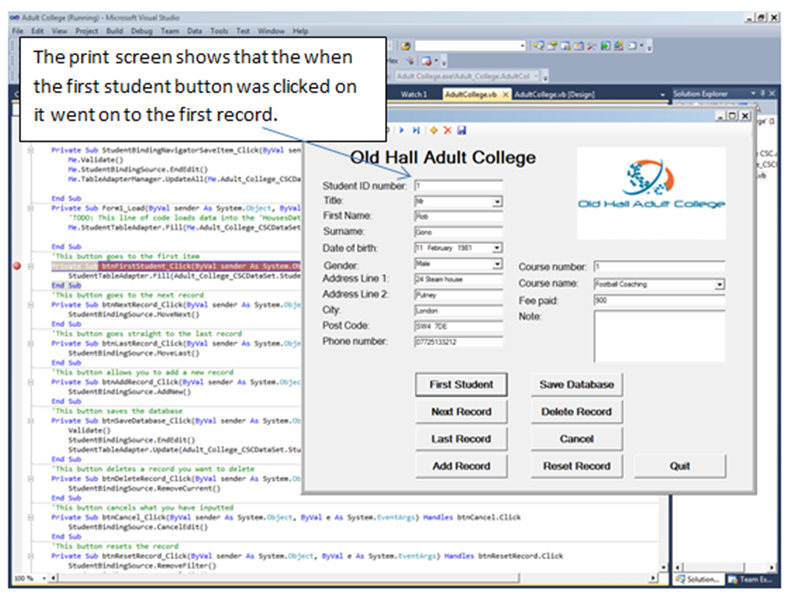Click the red X delete icon in navigator

(x=448, y=130)
